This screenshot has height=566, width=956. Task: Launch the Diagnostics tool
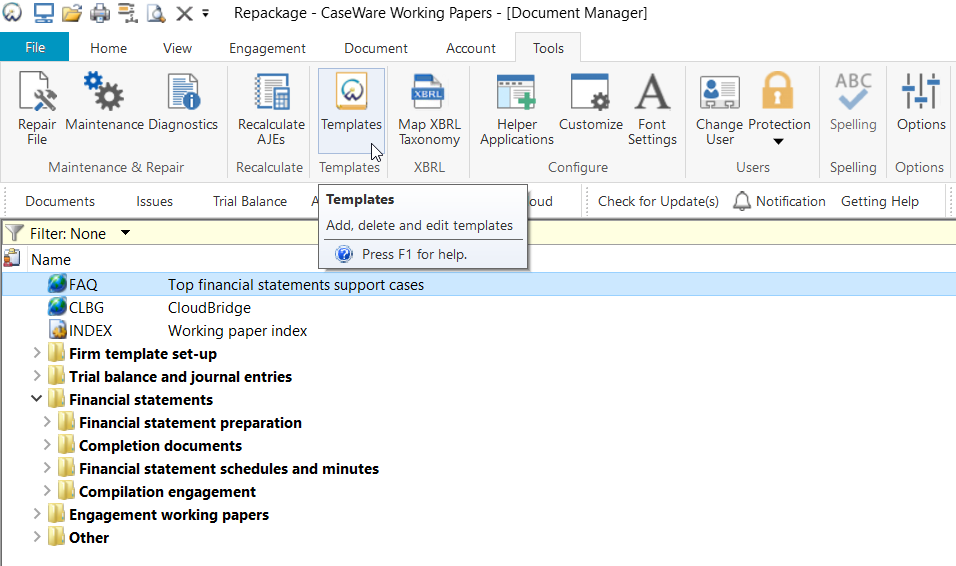[x=184, y=91]
